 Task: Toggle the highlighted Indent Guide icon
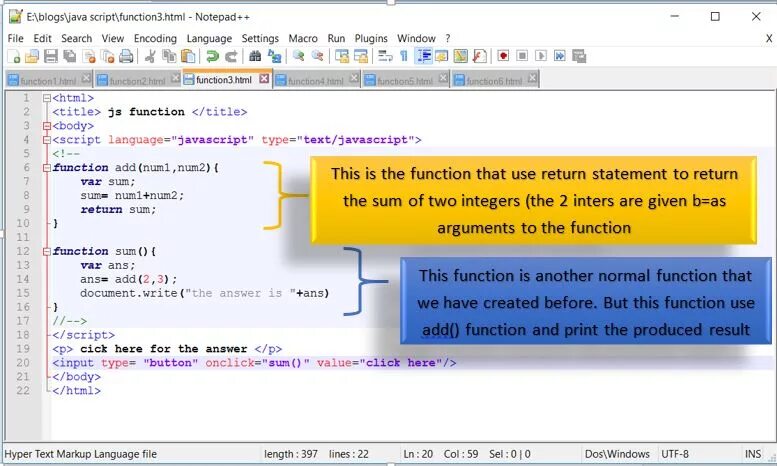point(423,57)
